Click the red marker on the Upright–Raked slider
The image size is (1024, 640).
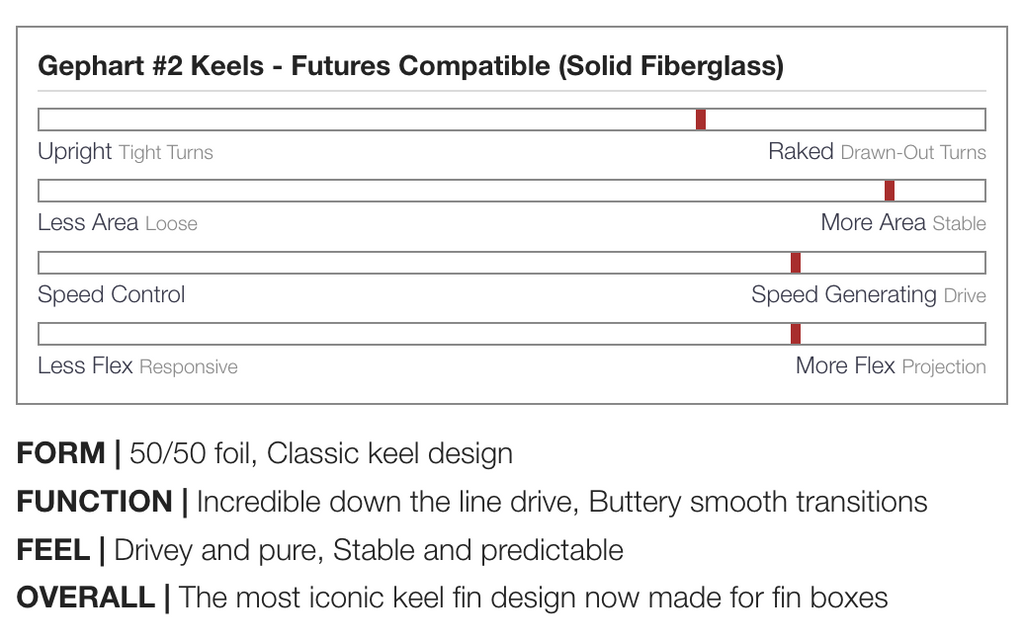(701, 119)
